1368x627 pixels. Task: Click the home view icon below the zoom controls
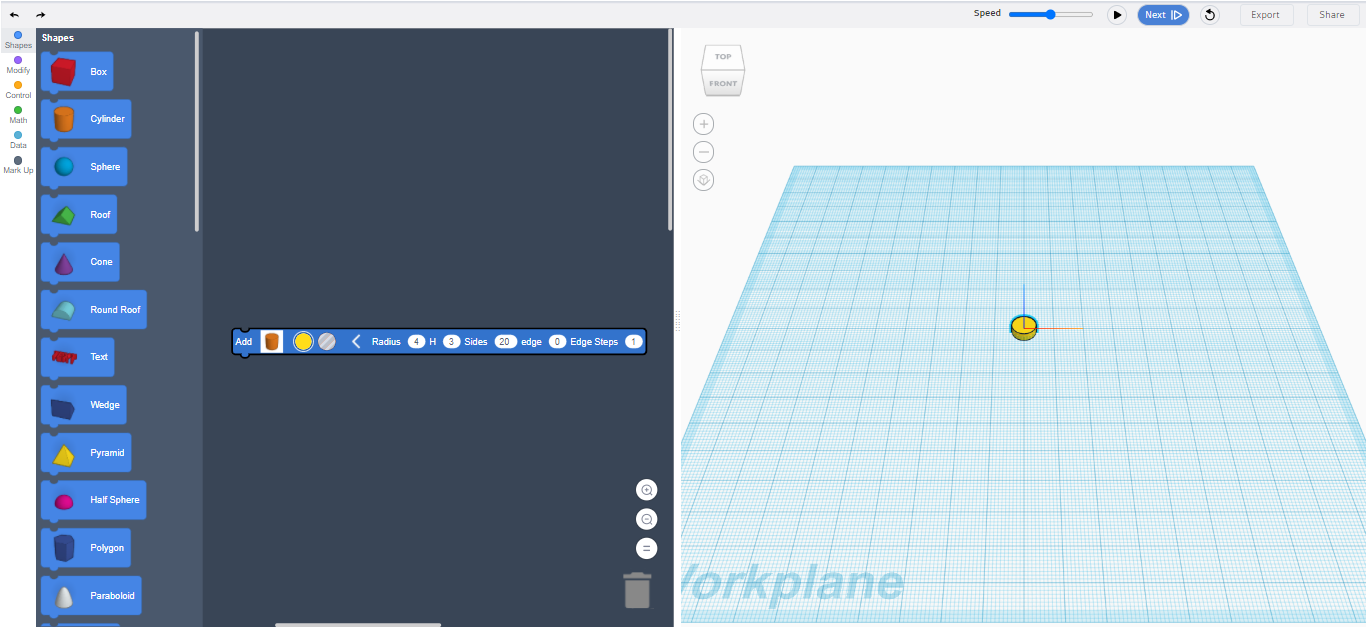click(x=703, y=179)
